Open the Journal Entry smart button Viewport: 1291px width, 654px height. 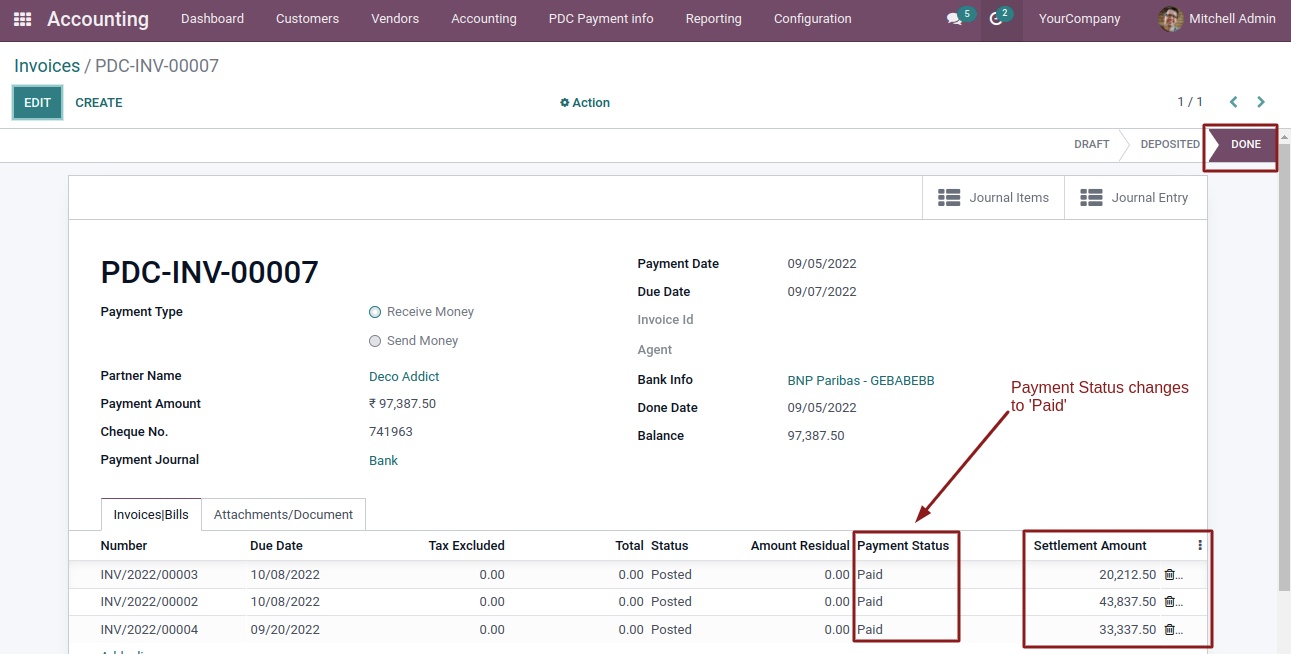(1135, 198)
